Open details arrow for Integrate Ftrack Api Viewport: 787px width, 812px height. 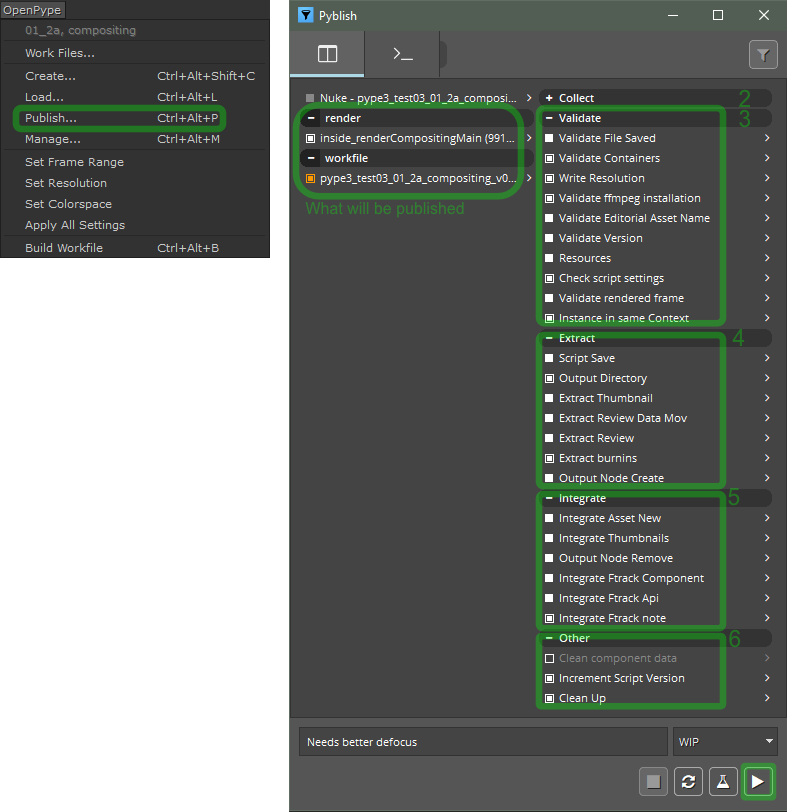(x=767, y=598)
